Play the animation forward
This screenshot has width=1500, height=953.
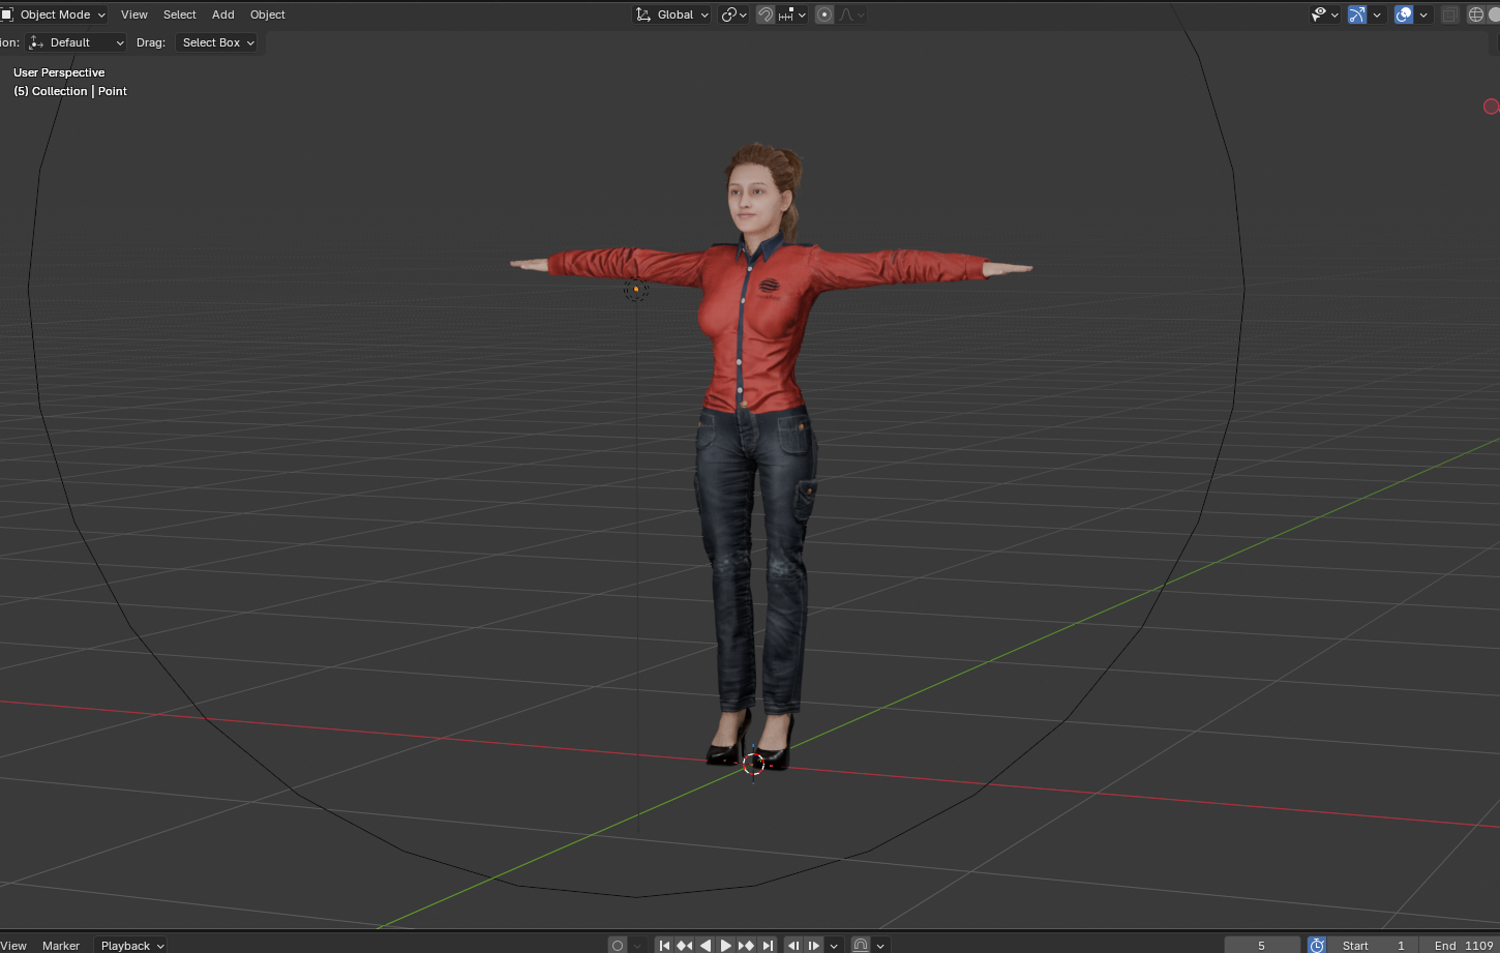click(x=726, y=945)
